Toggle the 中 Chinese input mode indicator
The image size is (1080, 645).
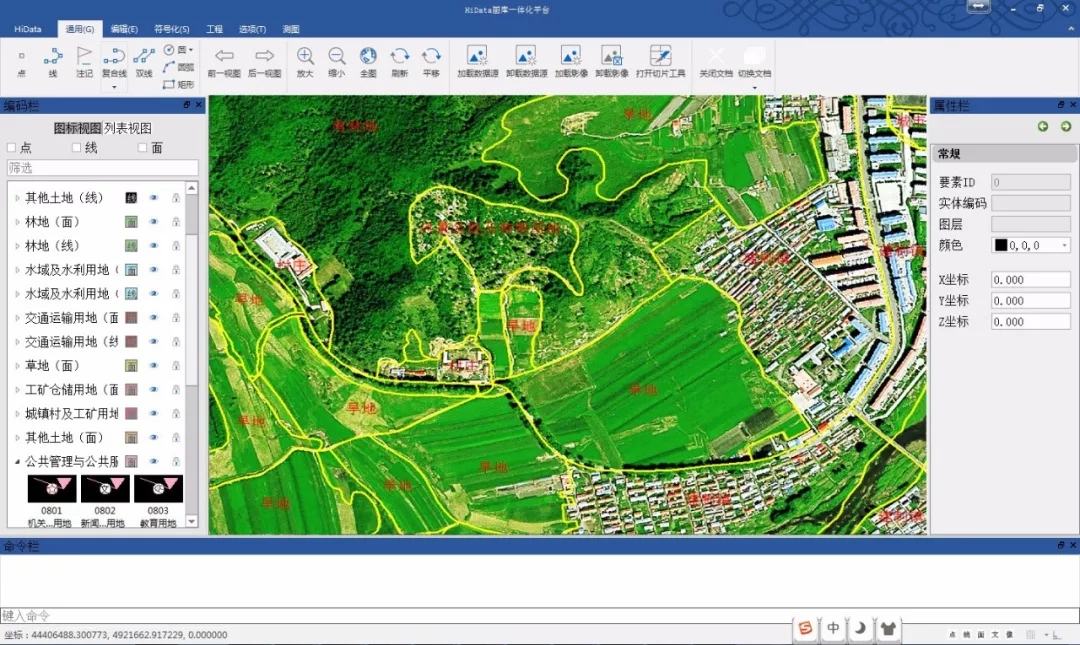tap(833, 628)
